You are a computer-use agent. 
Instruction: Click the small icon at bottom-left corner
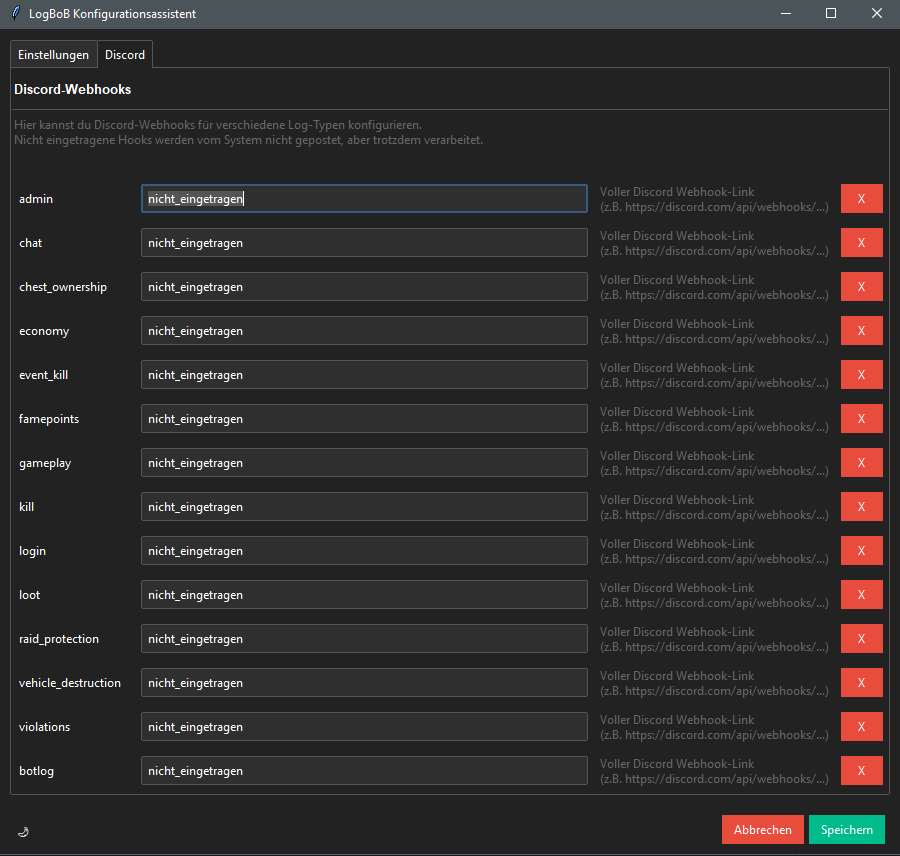(24, 832)
